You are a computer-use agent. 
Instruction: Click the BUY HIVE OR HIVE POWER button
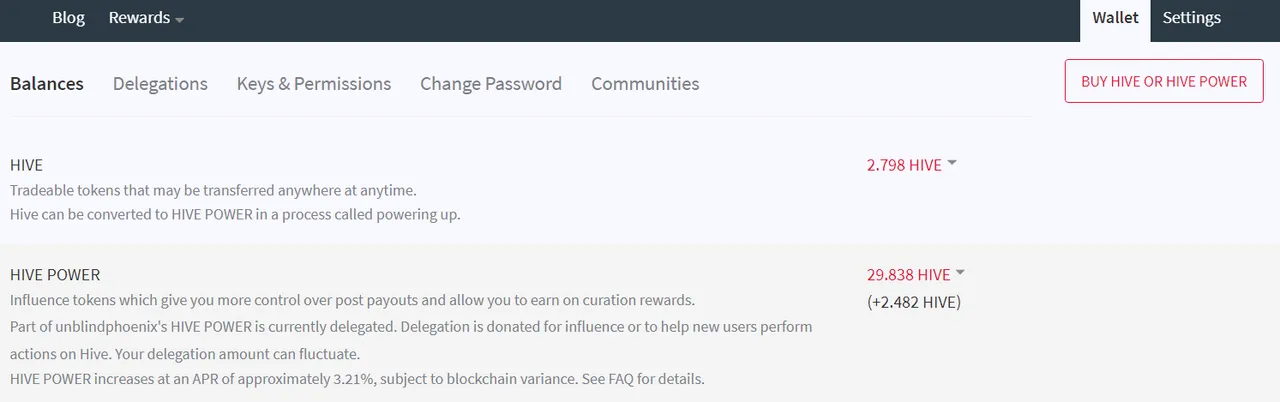pyautogui.click(x=1164, y=81)
